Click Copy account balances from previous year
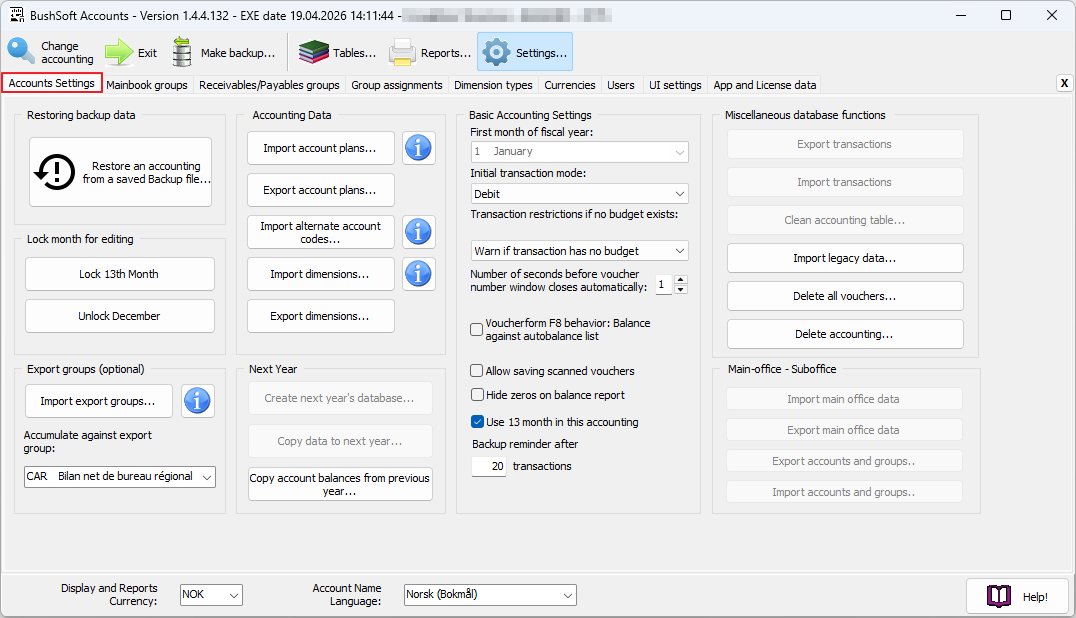 point(340,484)
